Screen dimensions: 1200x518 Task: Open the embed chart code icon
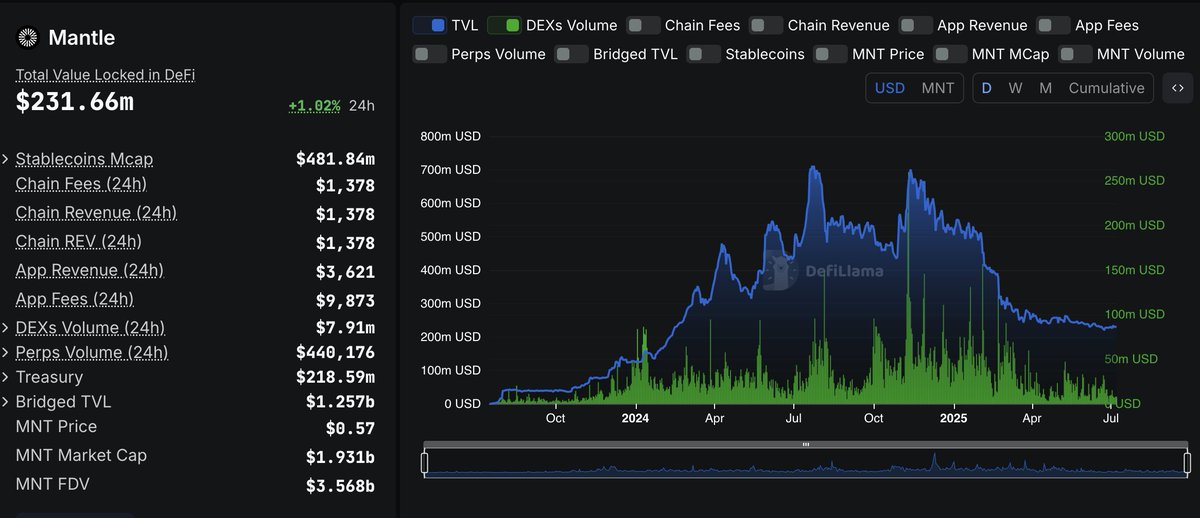(x=1177, y=88)
